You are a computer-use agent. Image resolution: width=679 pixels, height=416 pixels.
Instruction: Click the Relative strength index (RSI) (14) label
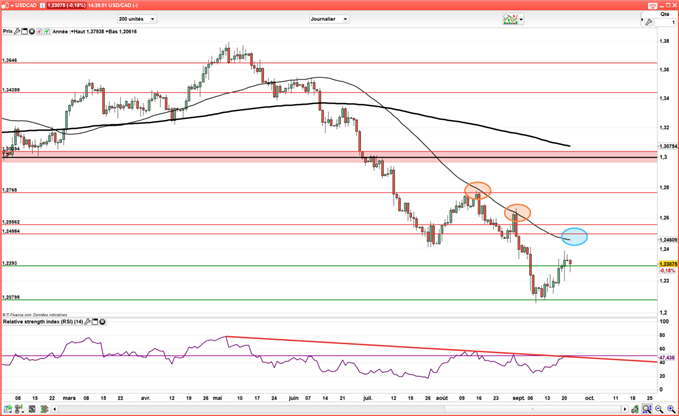[43, 322]
